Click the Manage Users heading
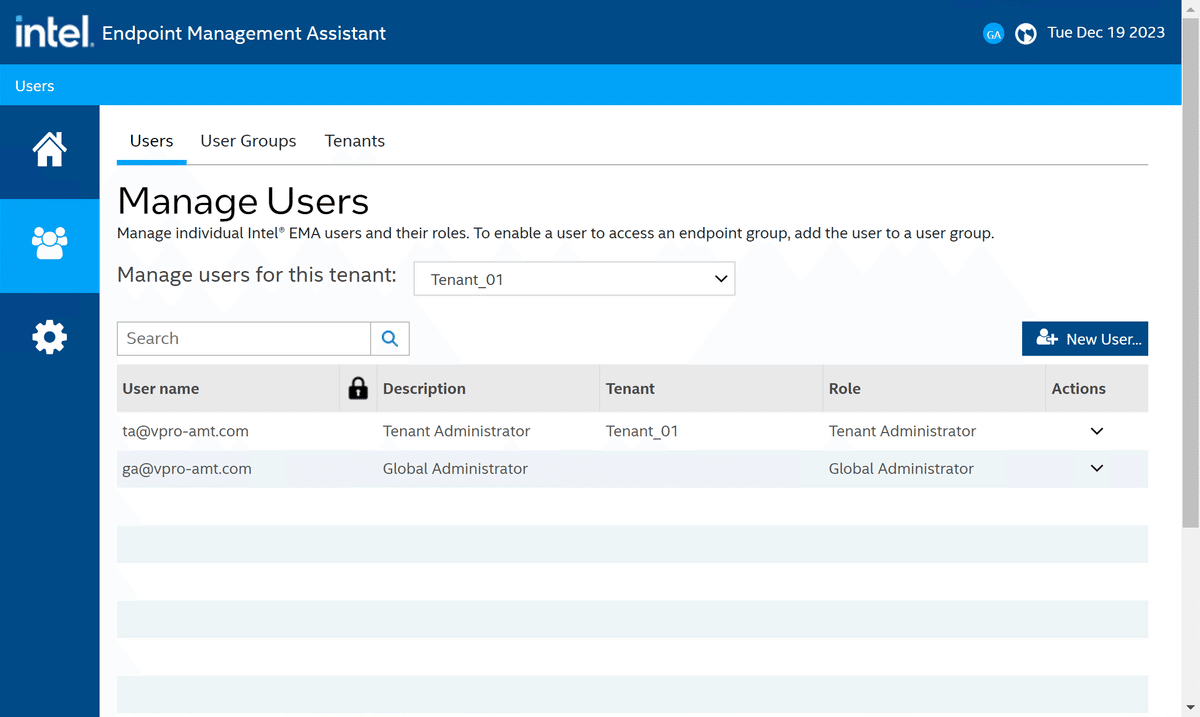 243,201
